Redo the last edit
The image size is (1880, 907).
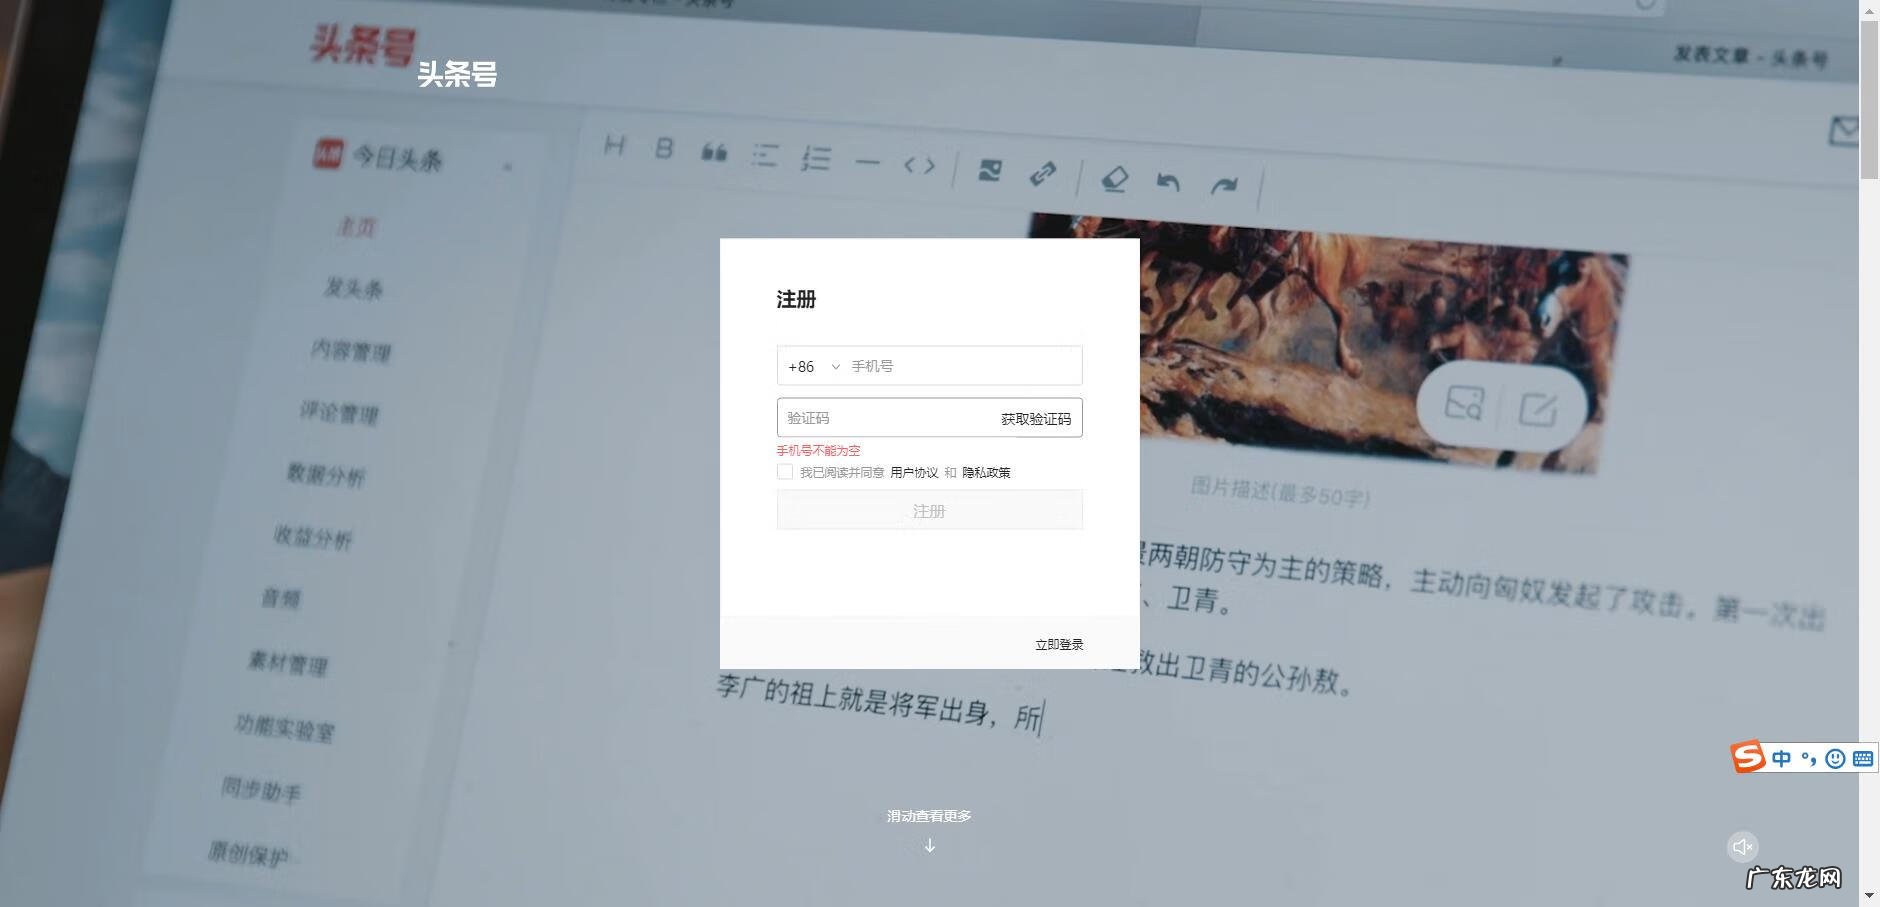(1227, 184)
